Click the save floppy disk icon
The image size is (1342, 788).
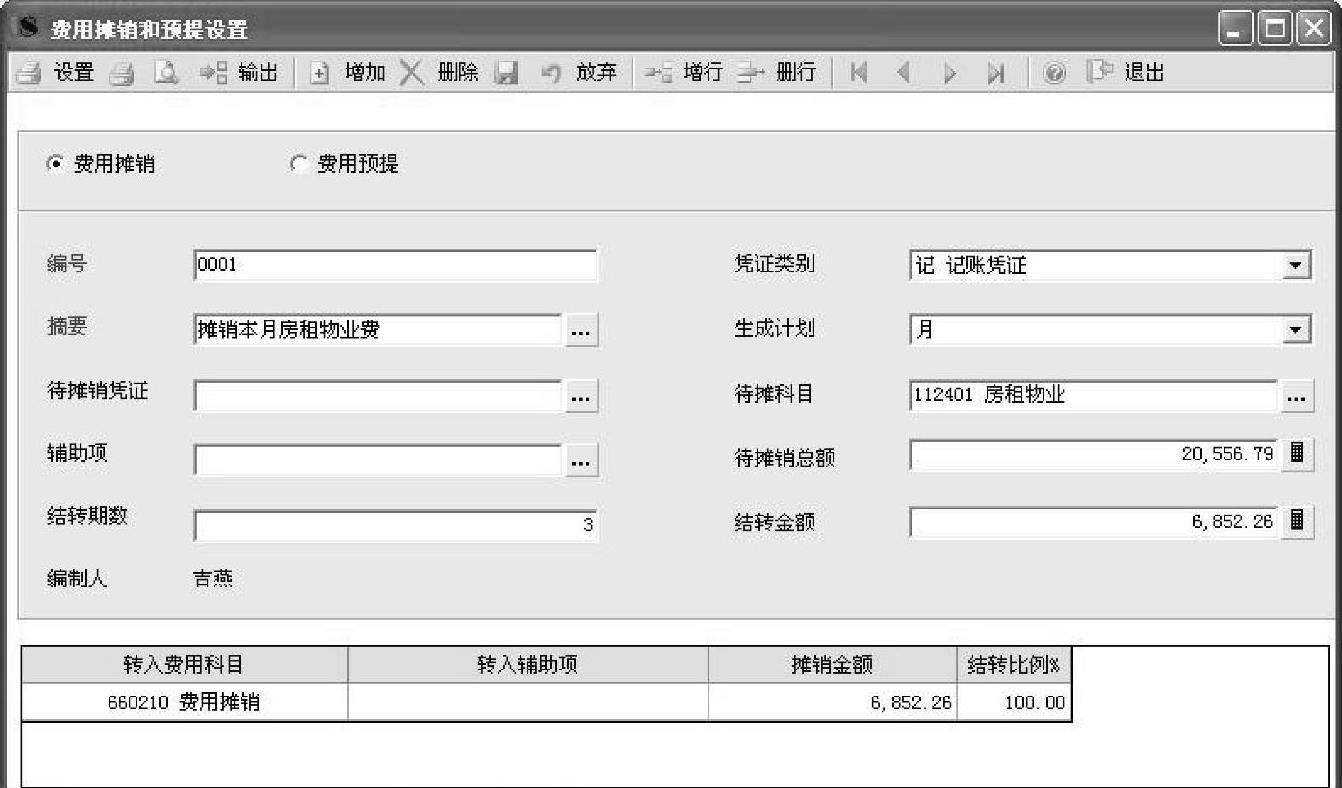[507, 73]
